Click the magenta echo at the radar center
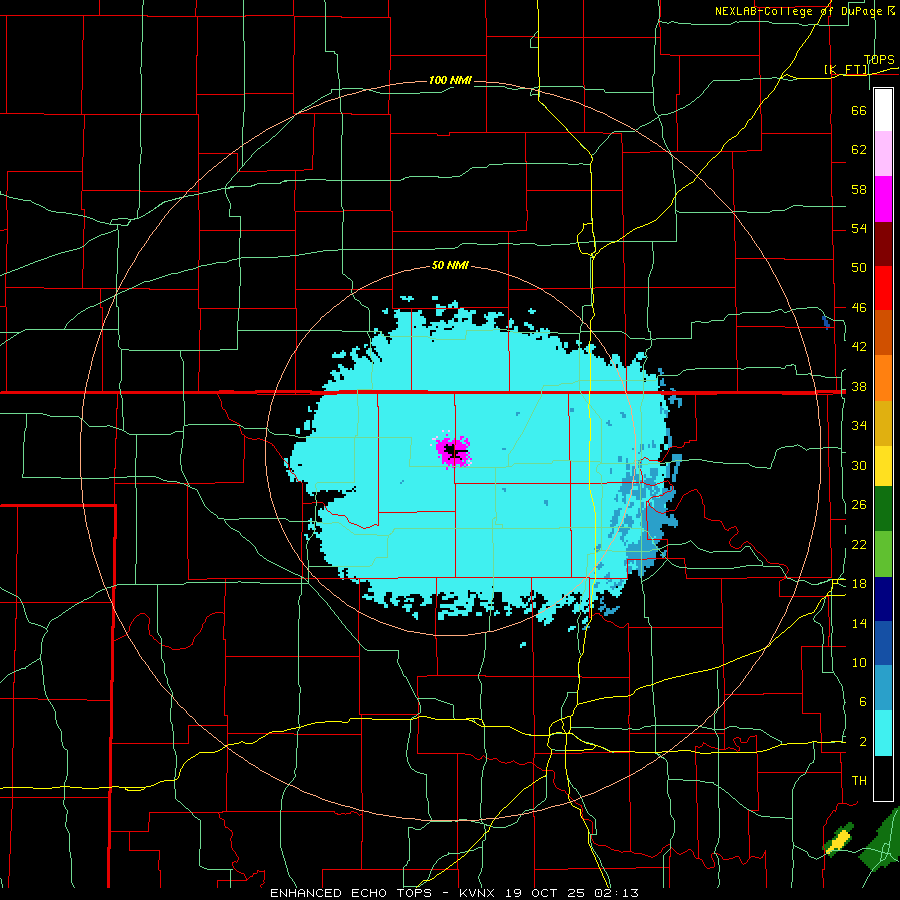The image size is (900, 900). pyautogui.click(x=453, y=451)
